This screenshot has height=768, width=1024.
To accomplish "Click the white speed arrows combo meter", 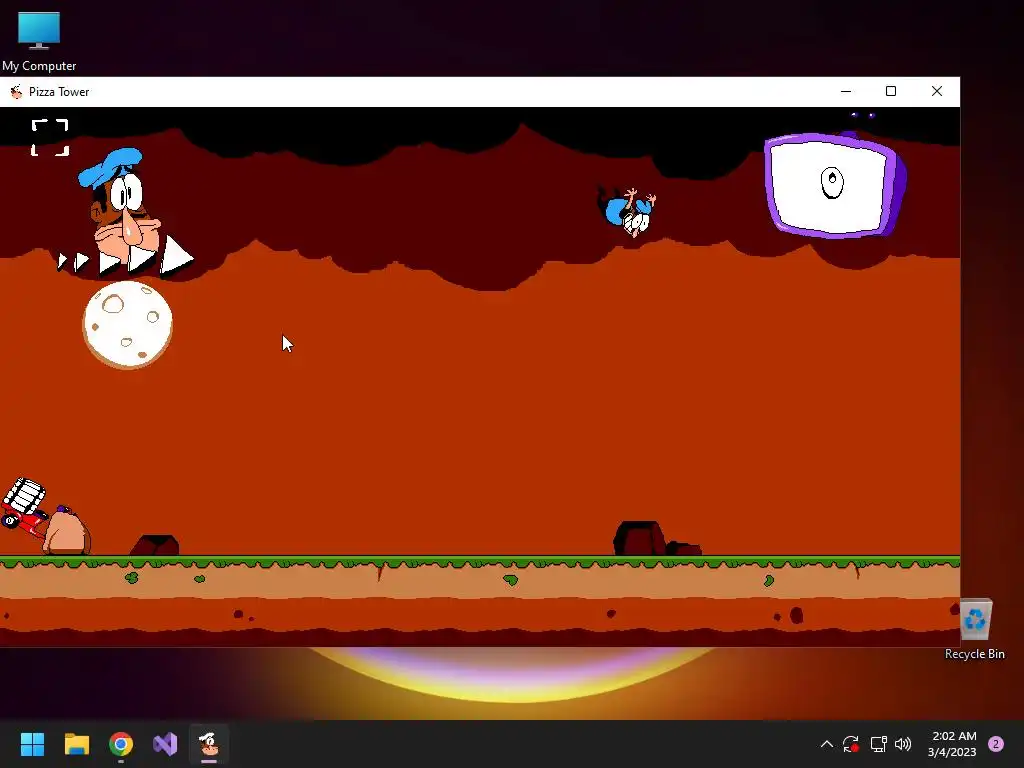I will tap(125, 257).
